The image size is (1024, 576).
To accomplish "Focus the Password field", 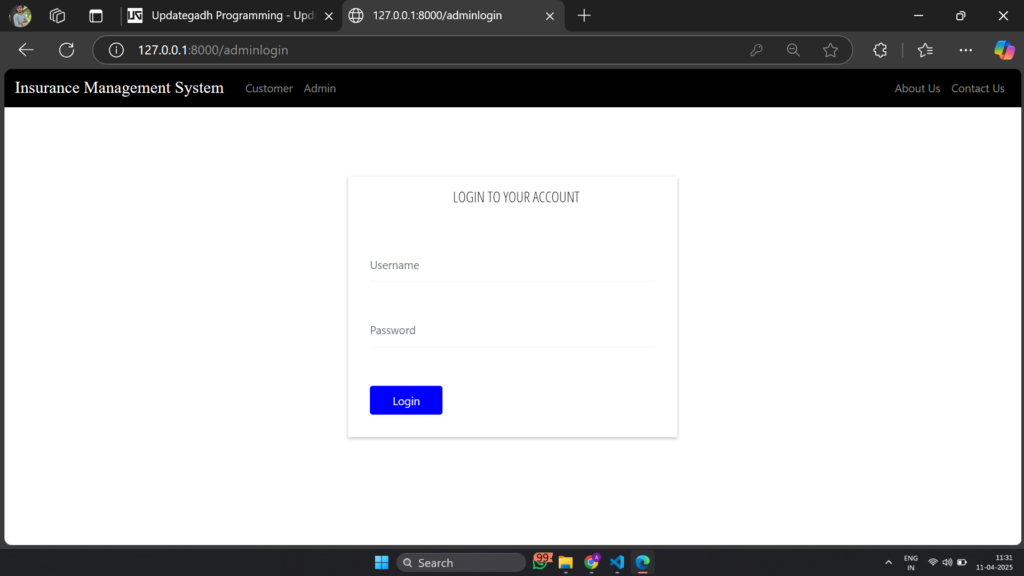I will tap(512, 331).
